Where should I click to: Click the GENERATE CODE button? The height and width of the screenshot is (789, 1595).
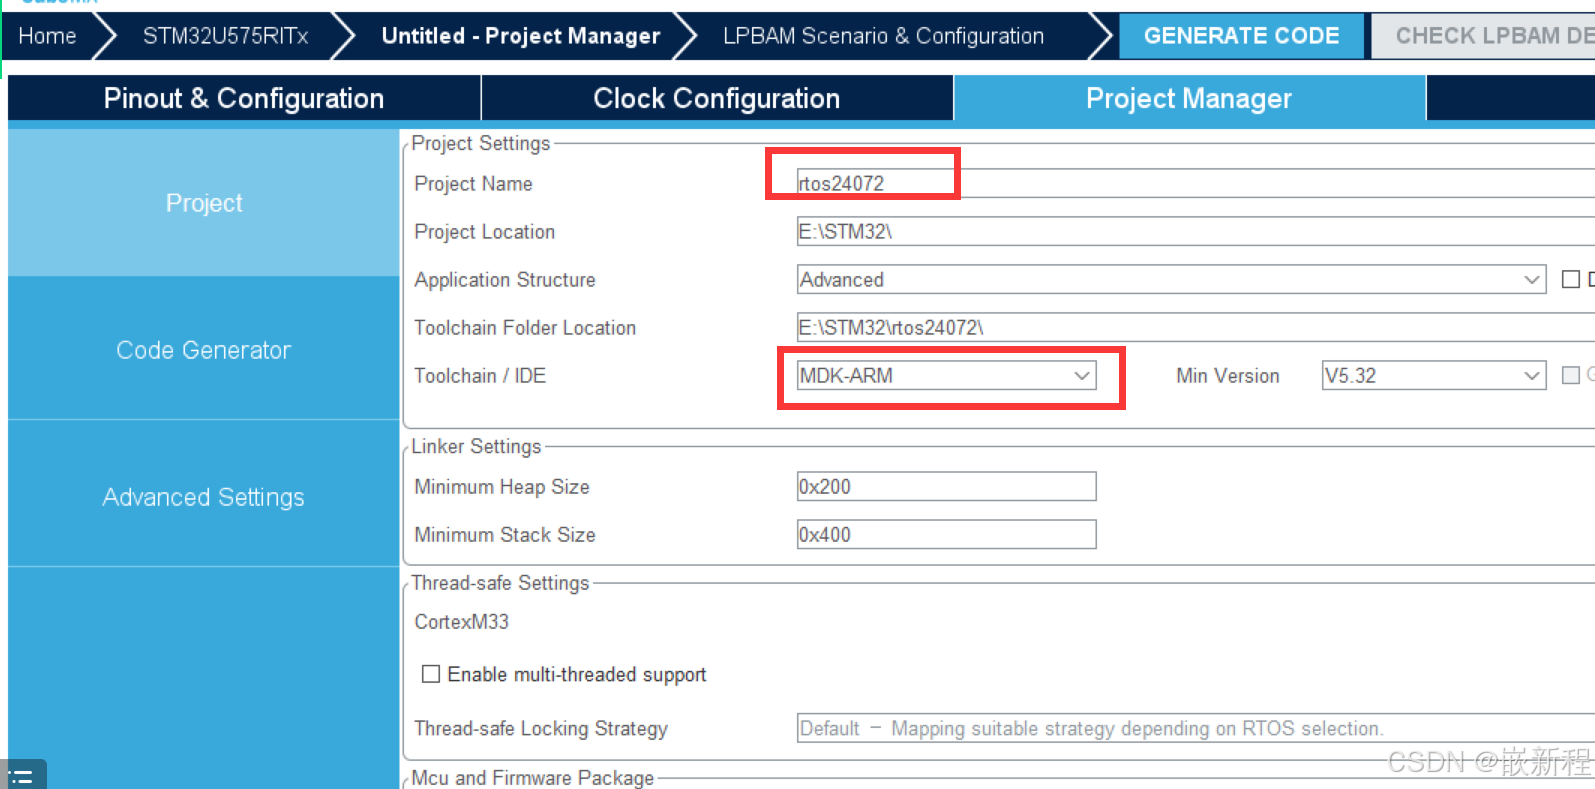pos(1241,36)
